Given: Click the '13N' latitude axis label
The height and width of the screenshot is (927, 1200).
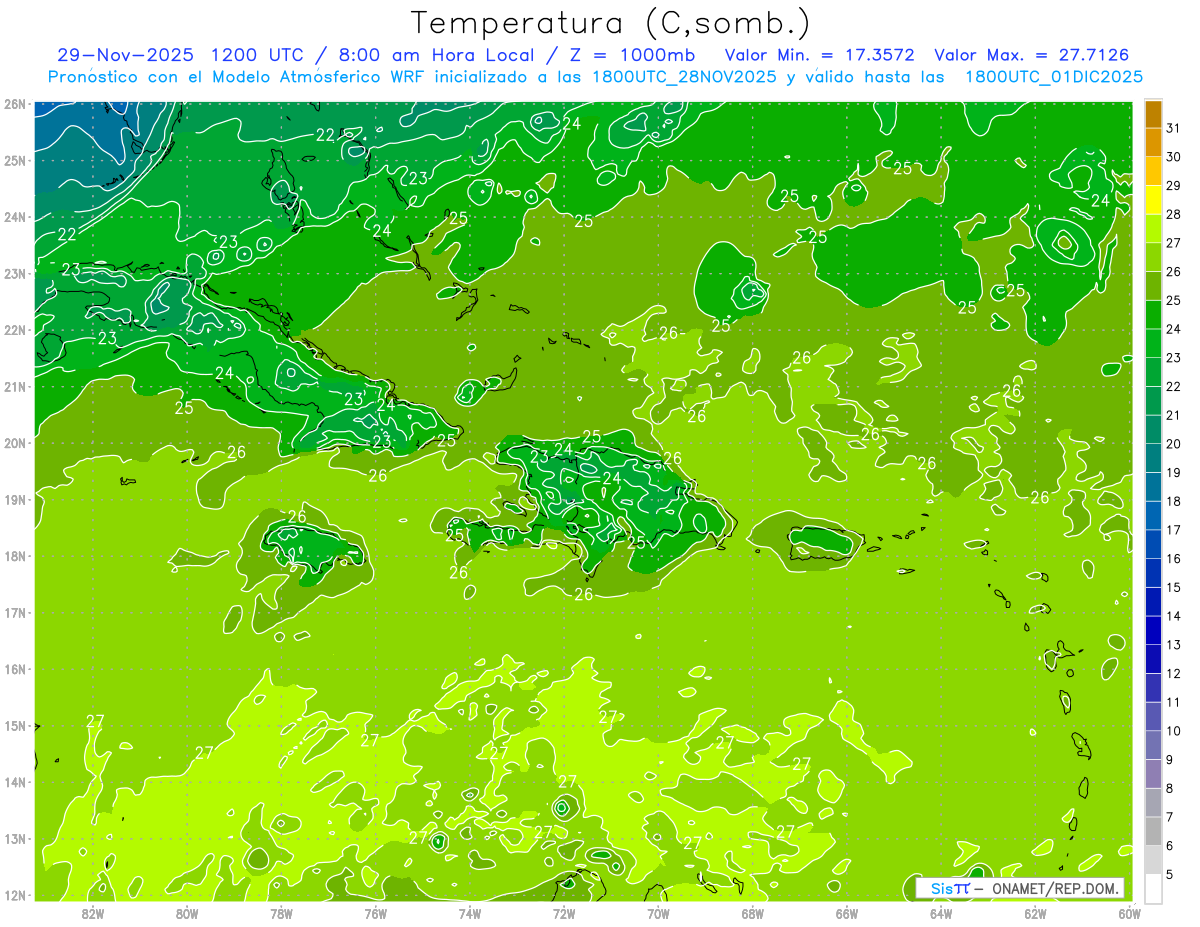Looking at the screenshot, I should coord(14,838).
